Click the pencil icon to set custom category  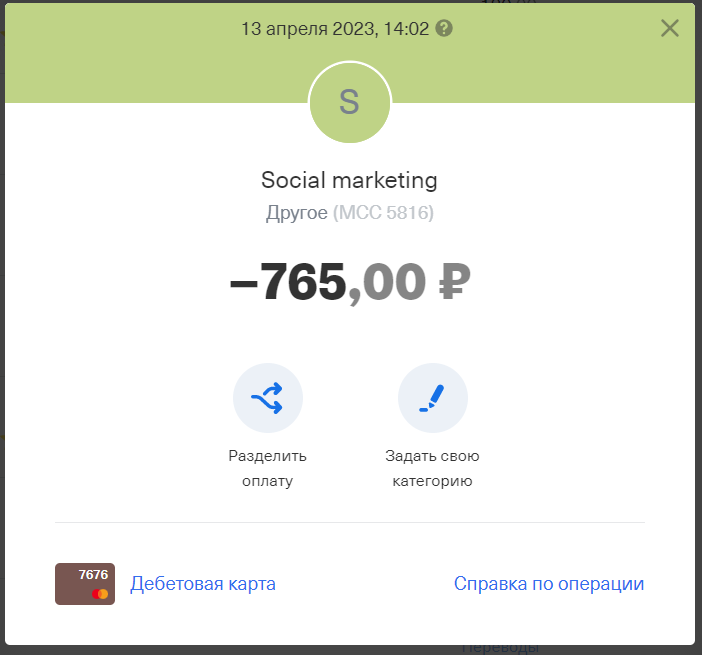(432, 398)
